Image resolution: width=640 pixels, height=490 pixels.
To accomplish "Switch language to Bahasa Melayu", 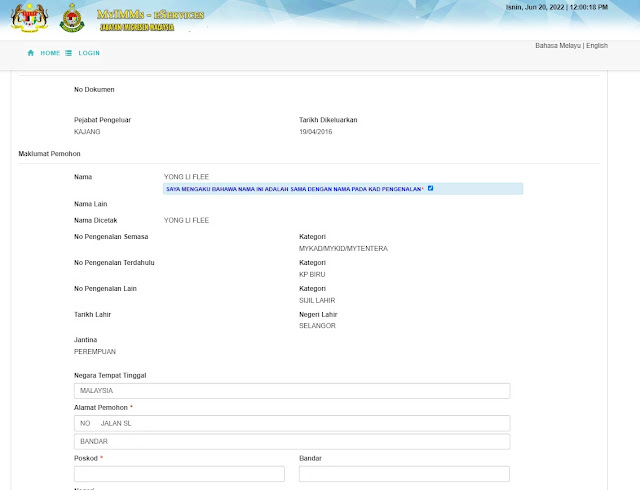I will 558,45.
